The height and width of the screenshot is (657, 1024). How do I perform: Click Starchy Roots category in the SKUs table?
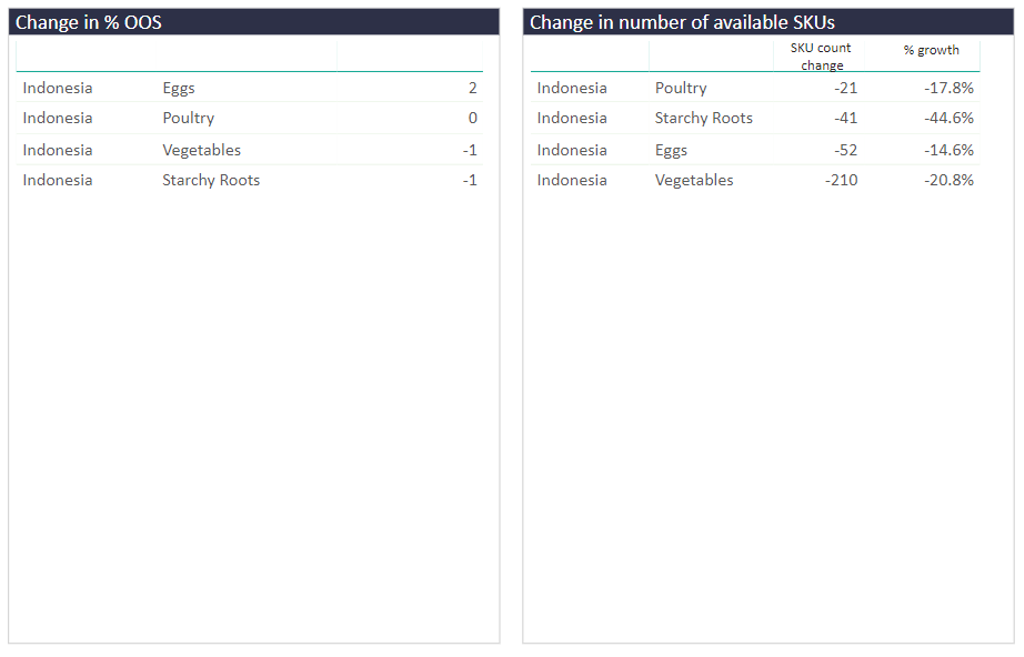703,118
